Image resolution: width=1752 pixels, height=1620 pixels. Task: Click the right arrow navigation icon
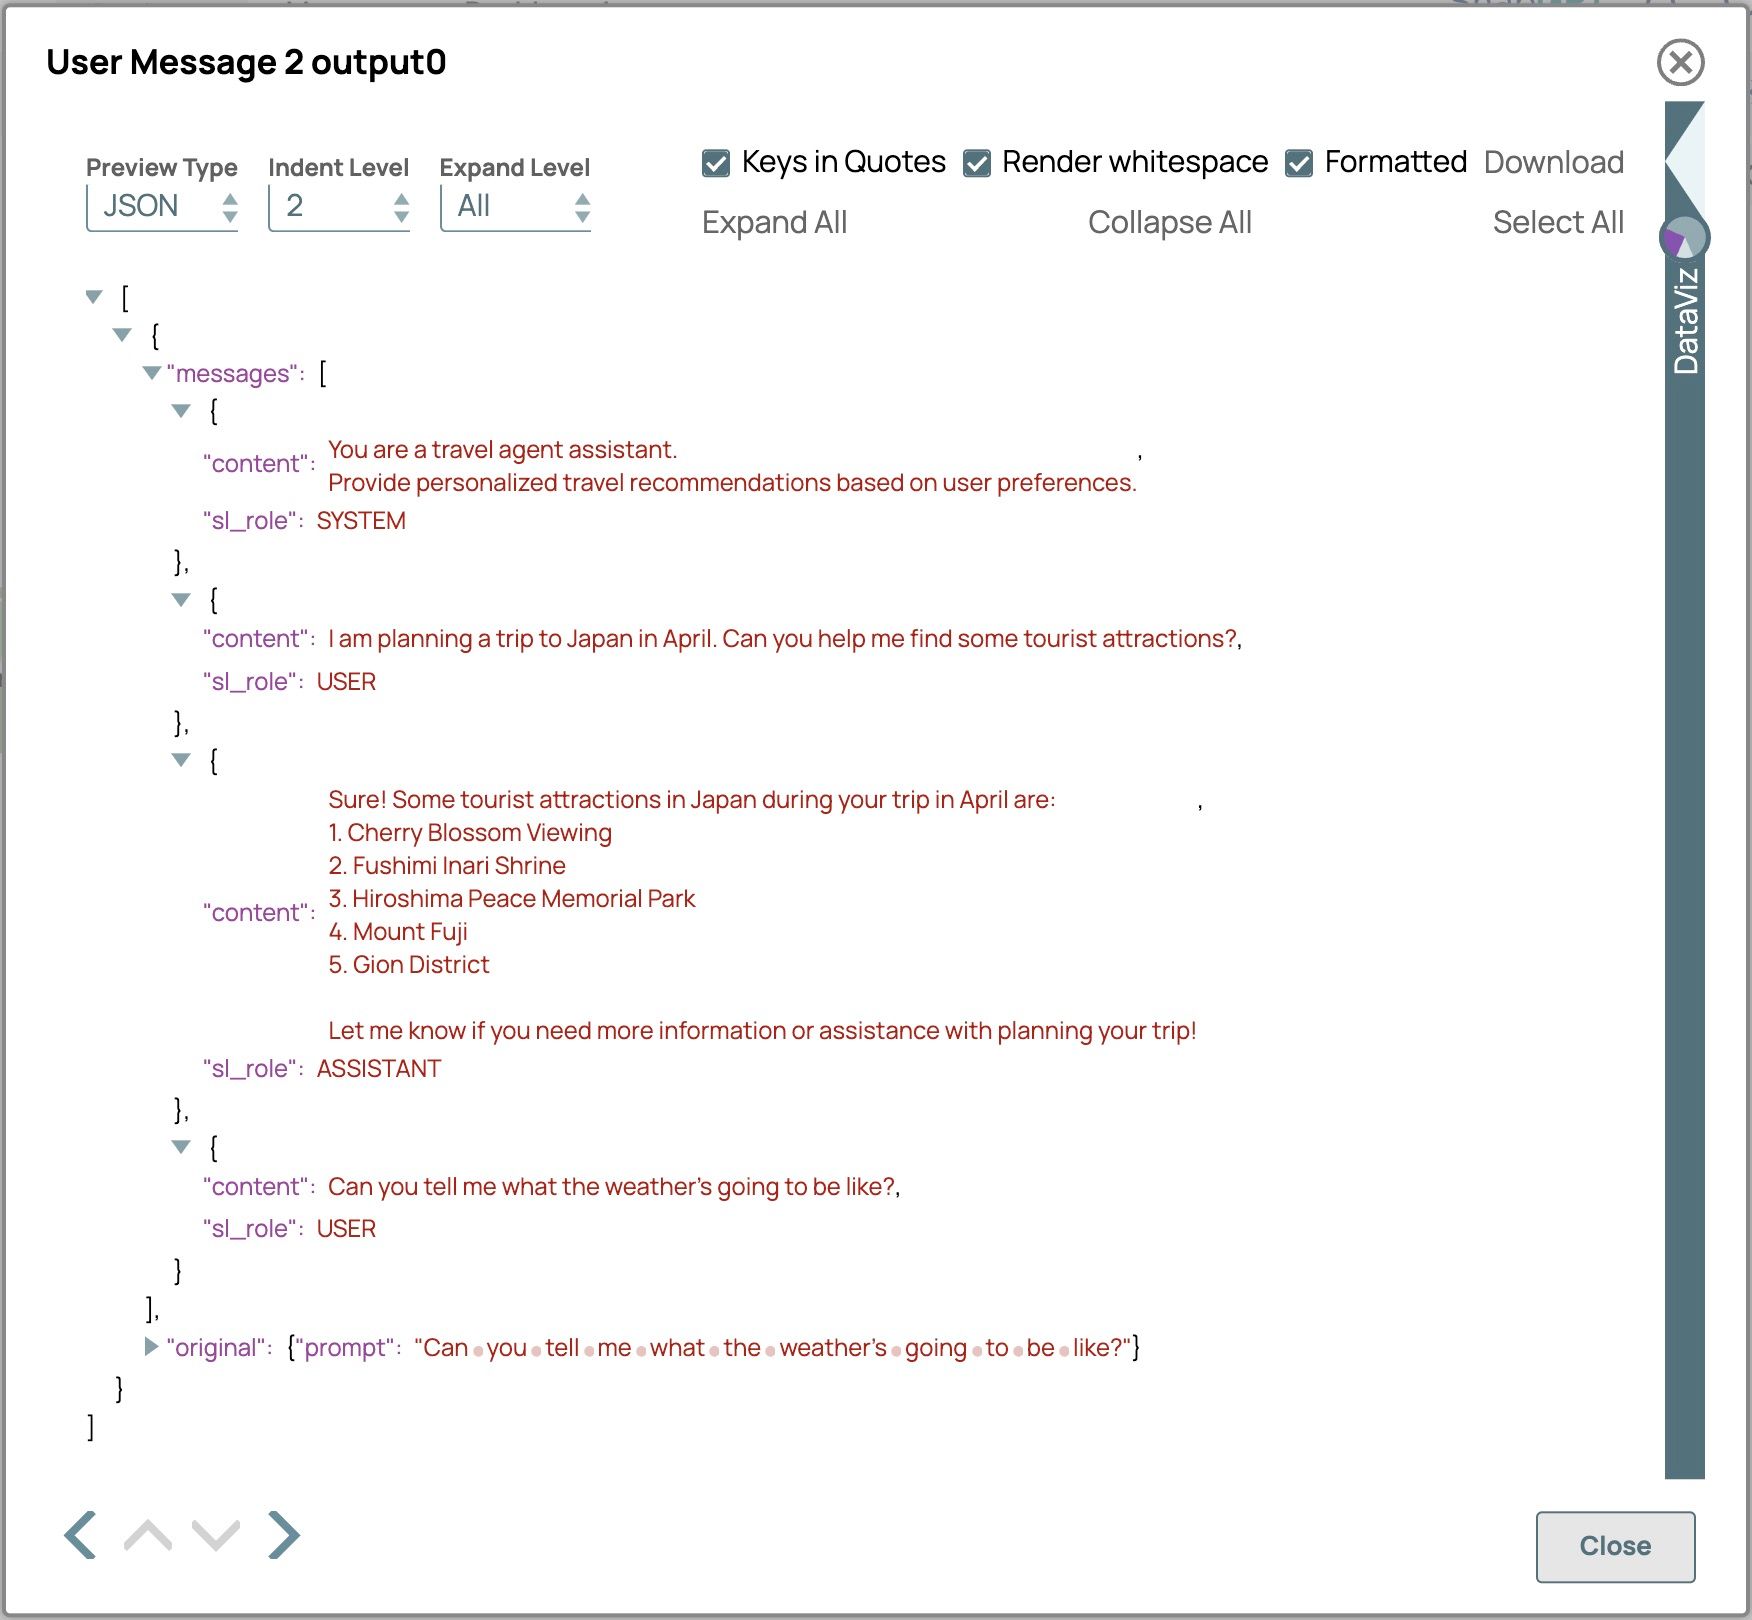pos(285,1535)
